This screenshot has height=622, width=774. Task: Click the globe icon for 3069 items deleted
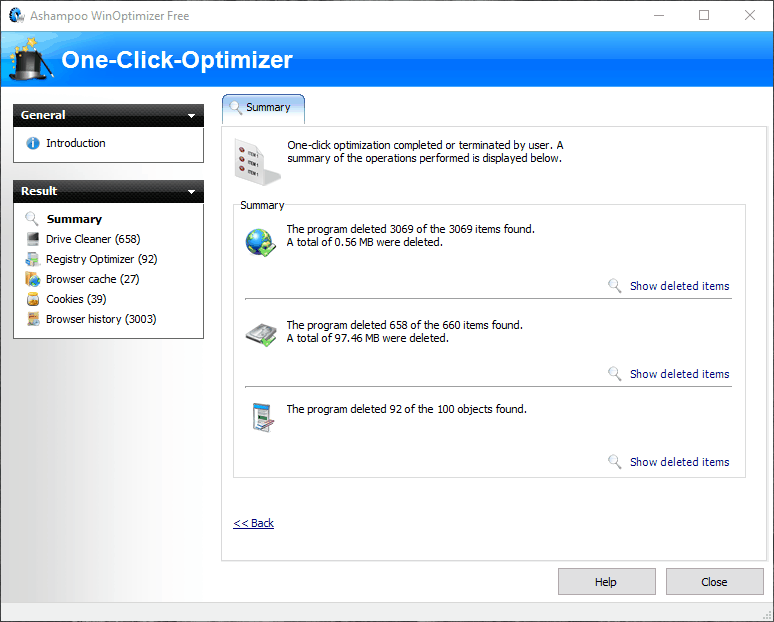click(261, 242)
